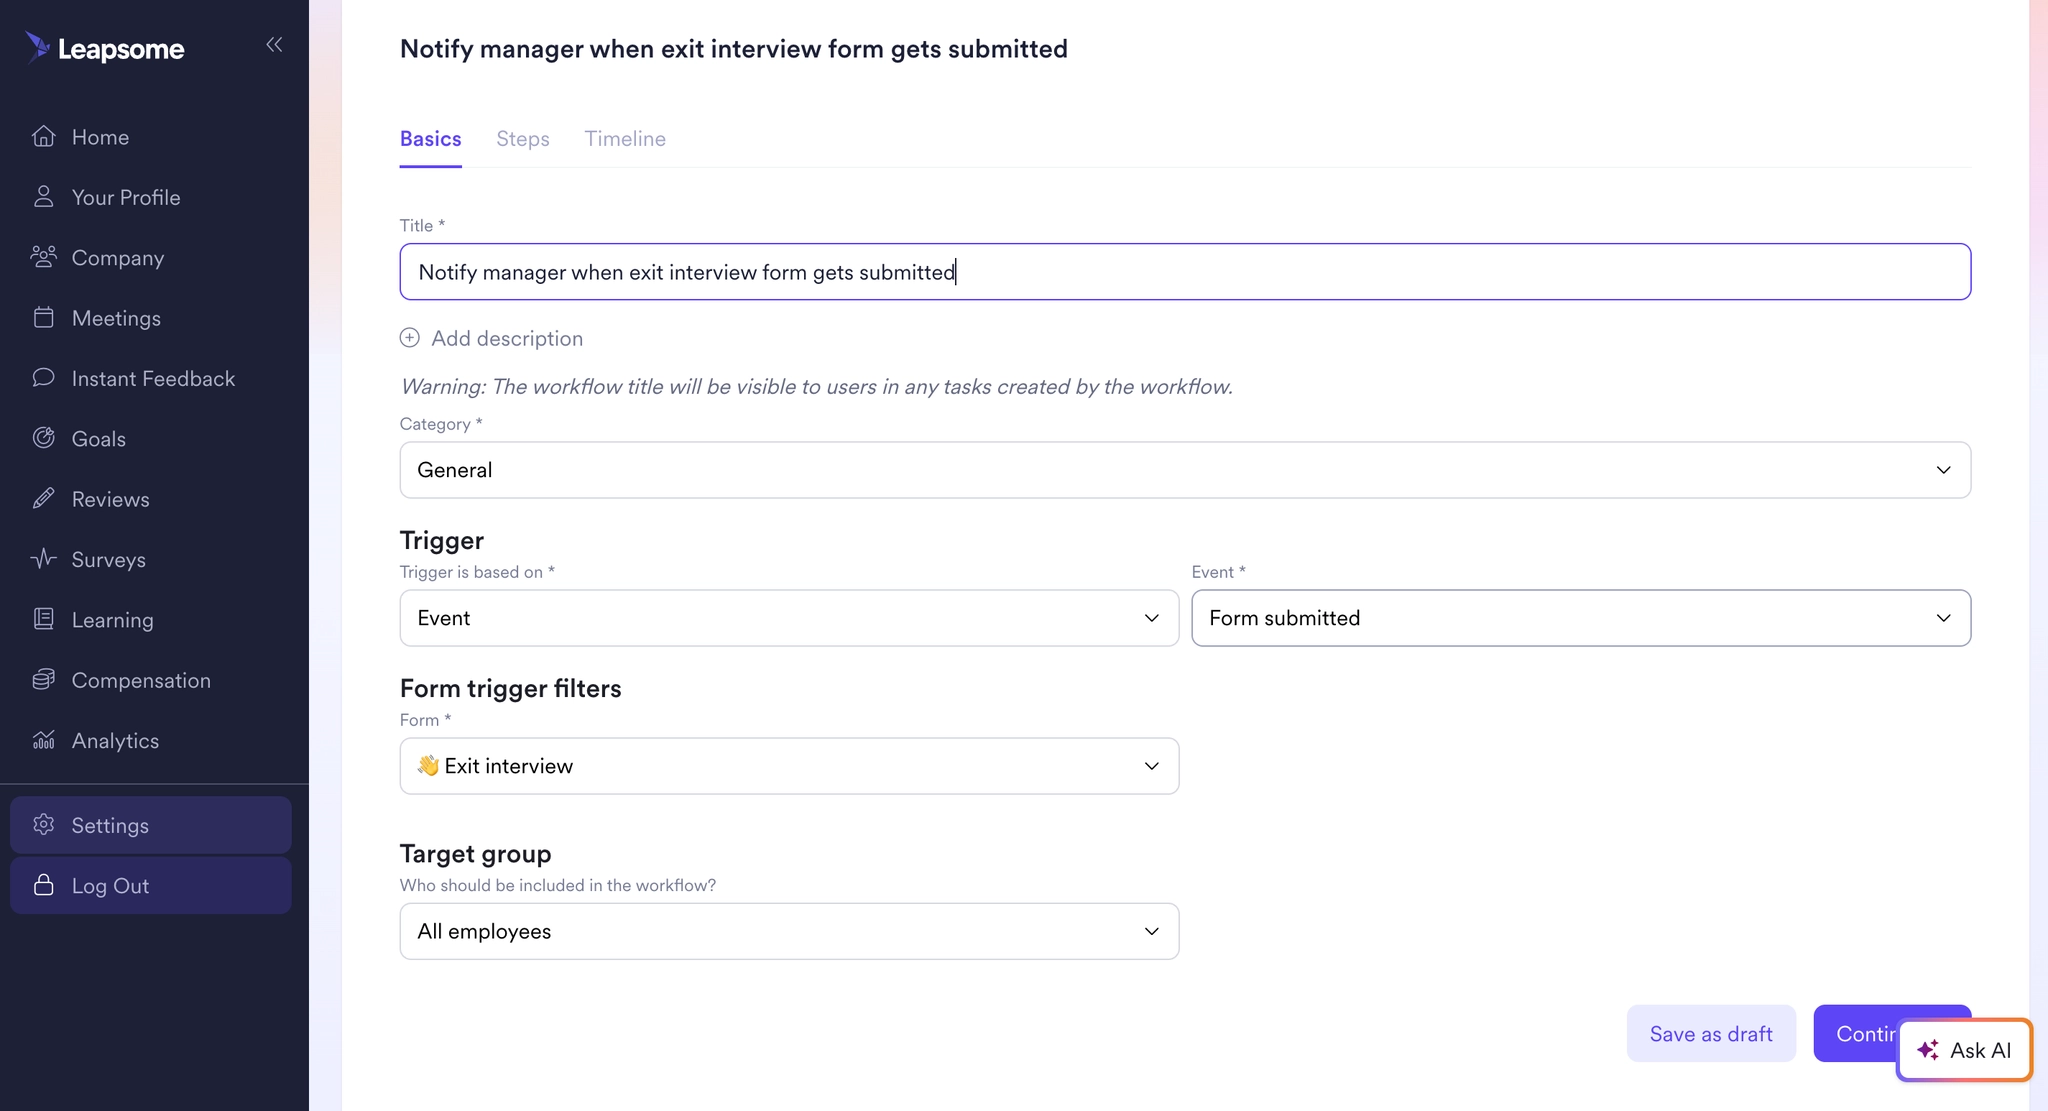Click Save as draft

pos(1710,1033)
